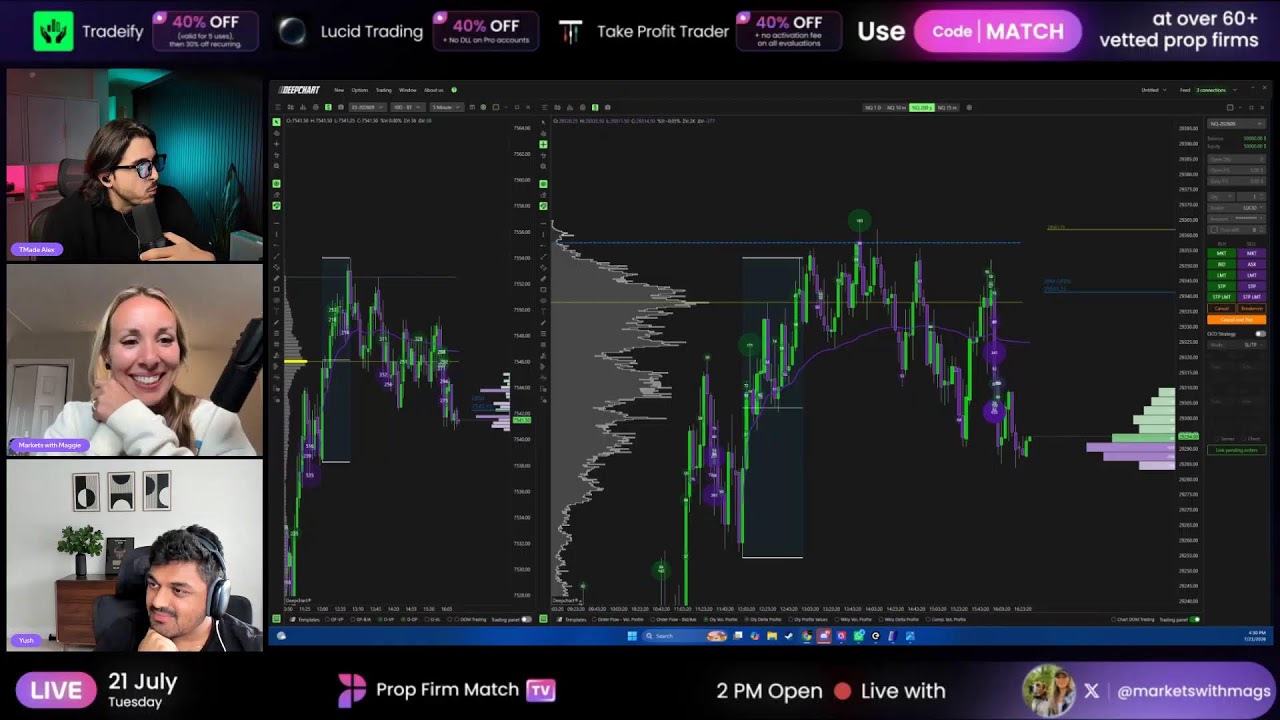Click the weather icon at taskbar left
The width and height of the screenshot is (1280, 720).
281,636
